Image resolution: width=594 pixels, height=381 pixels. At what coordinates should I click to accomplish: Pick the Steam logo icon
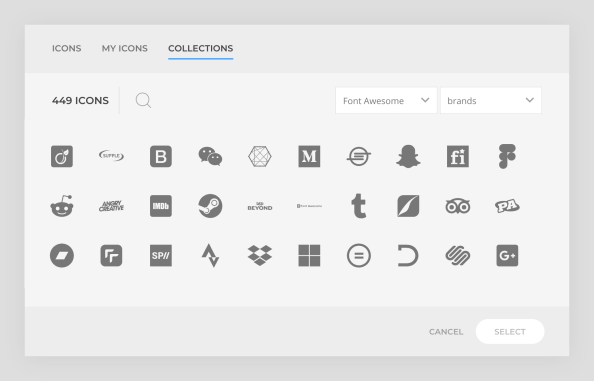click(210, 206)
